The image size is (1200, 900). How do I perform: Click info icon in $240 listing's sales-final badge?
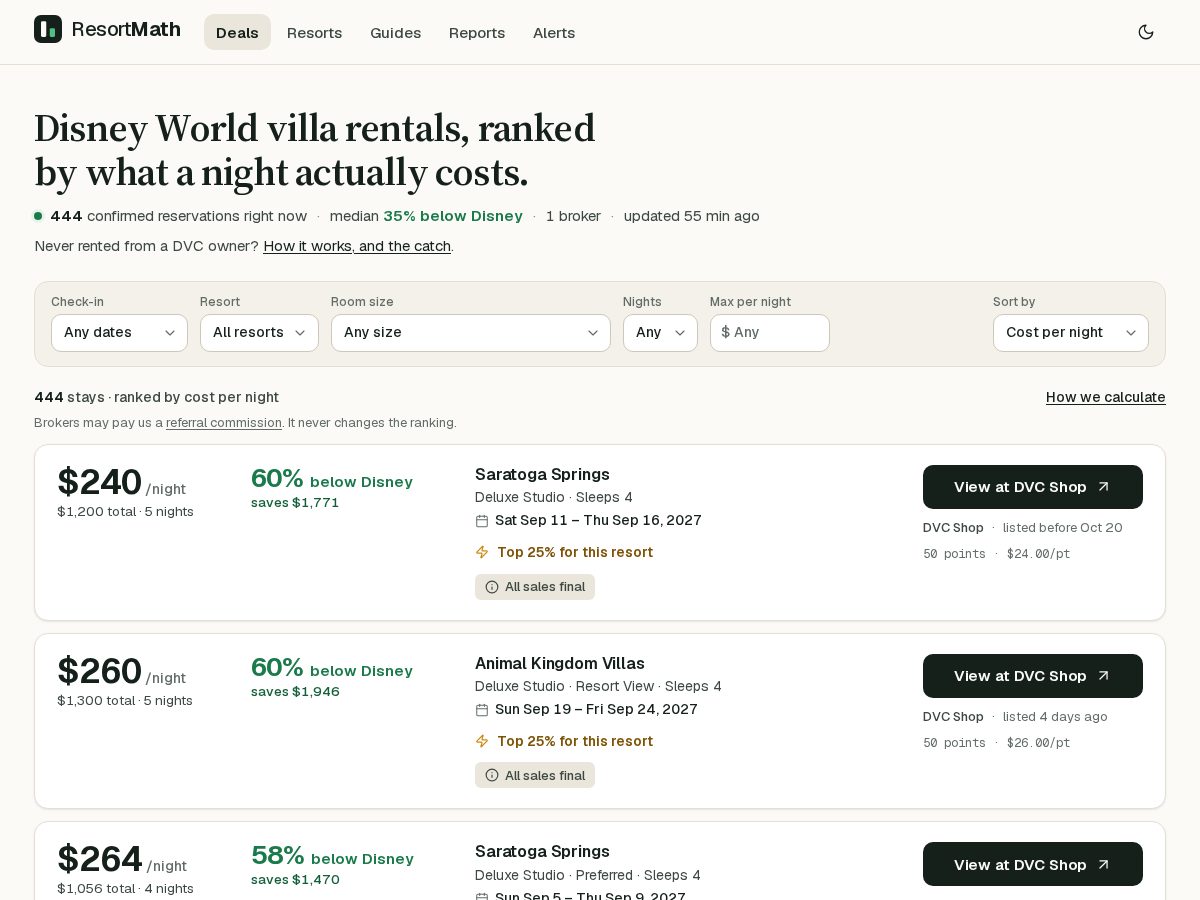[492, 587]
